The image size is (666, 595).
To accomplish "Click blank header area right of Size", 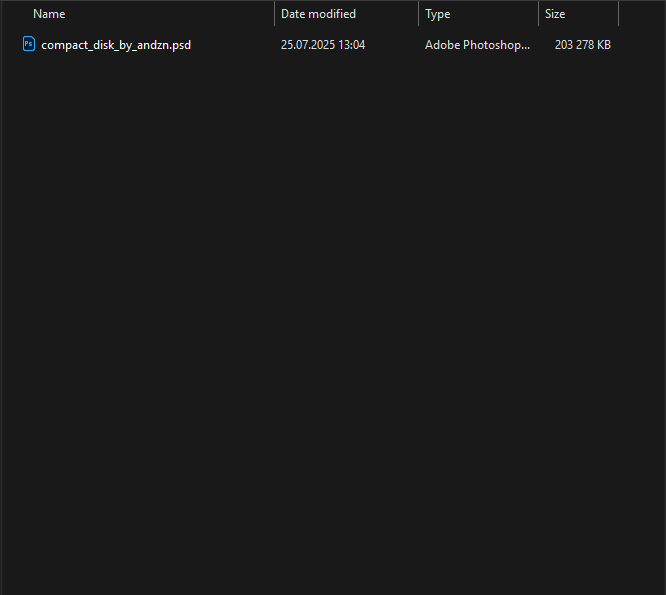I will click(642, 14).
